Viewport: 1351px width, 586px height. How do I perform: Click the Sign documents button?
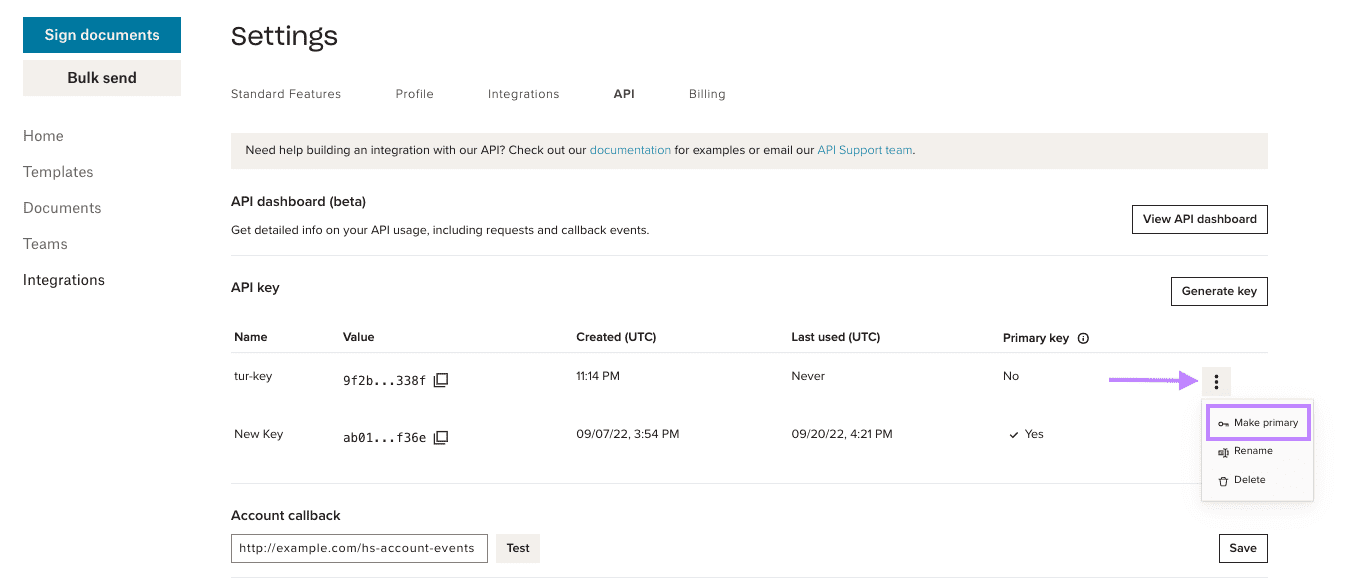(101, 34)
